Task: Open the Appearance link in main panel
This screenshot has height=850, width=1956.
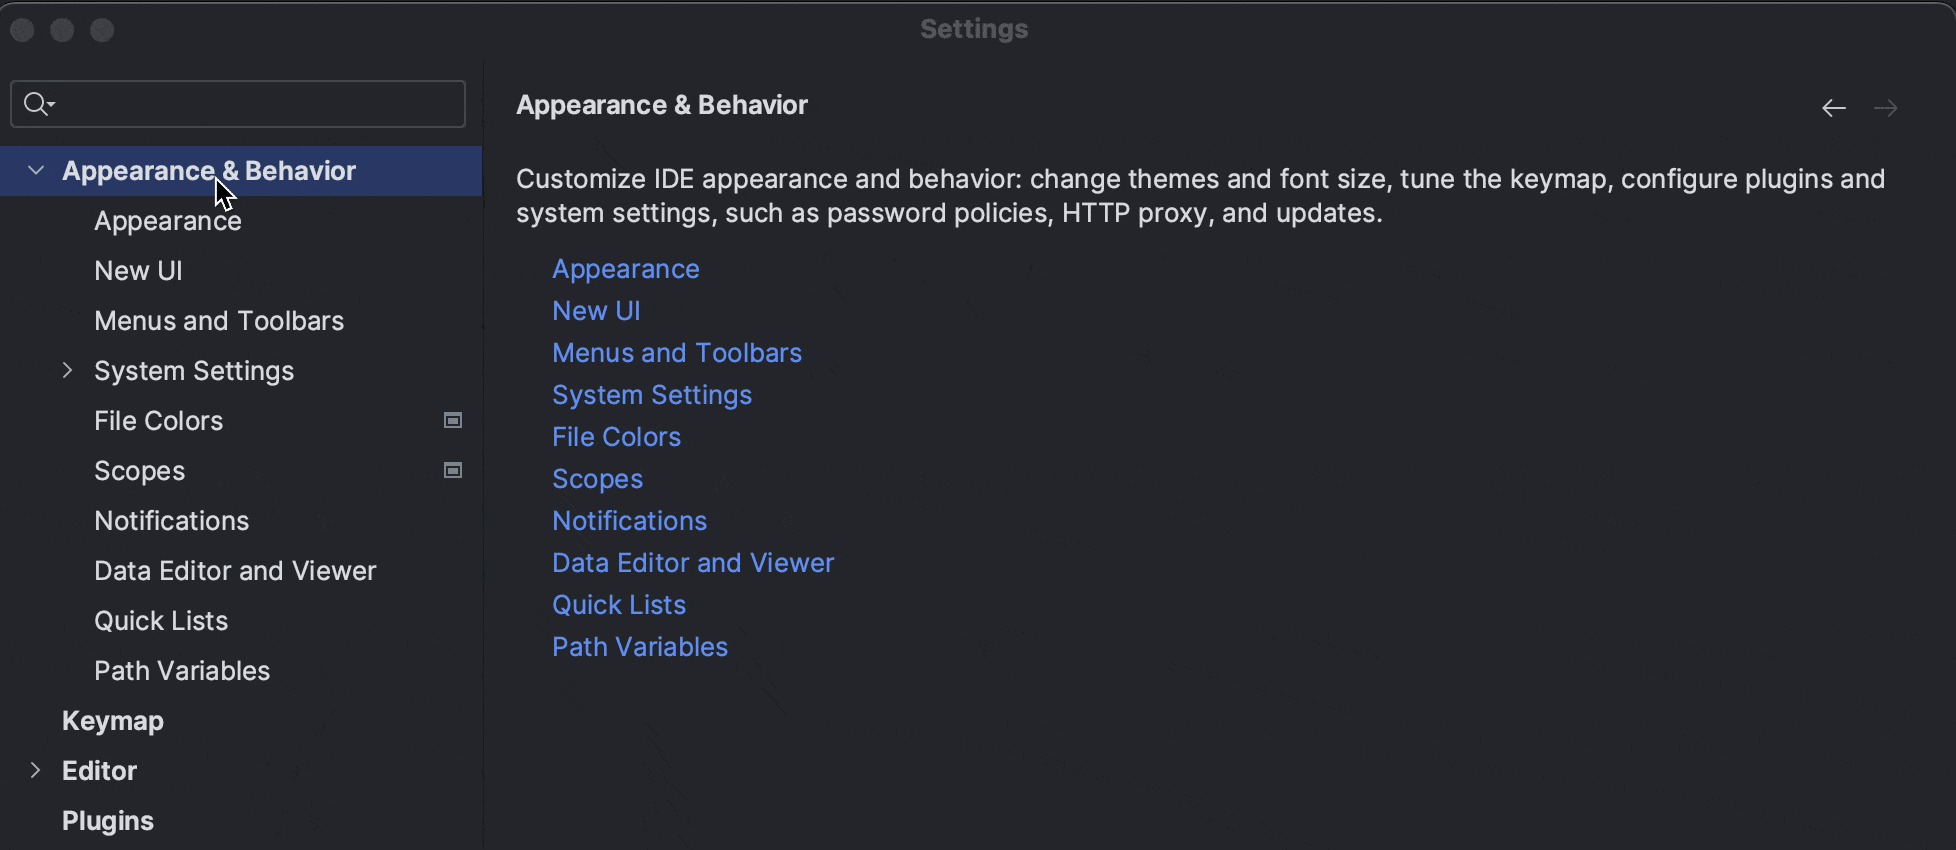Action: pyautogui.click(x=625, y=269)
